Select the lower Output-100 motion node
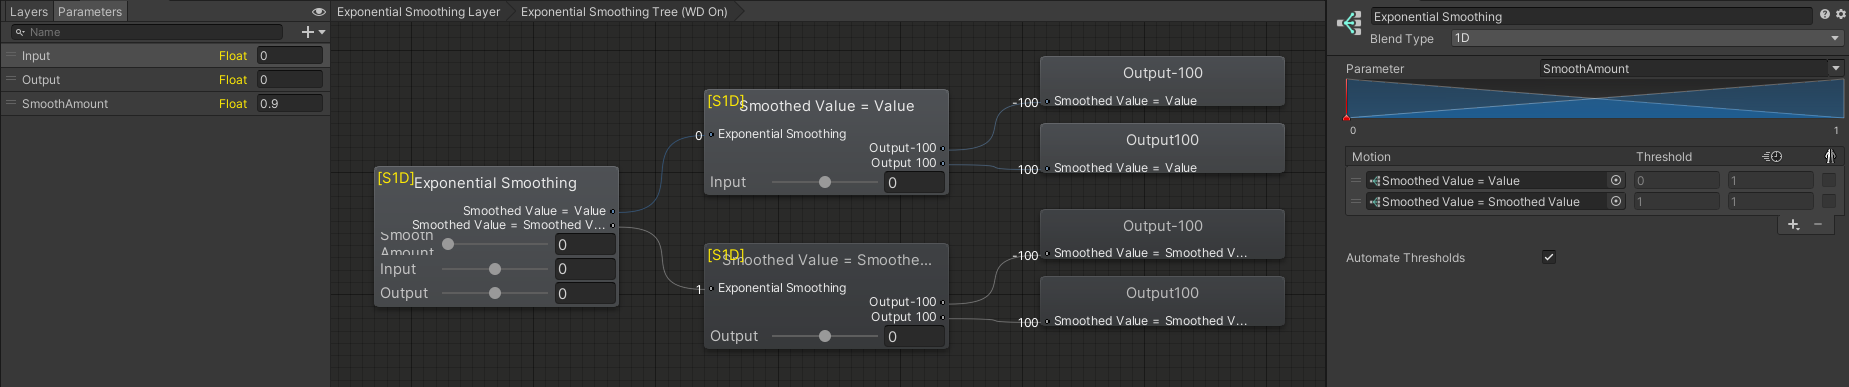Screen dimensions: 1849x387 (1162, 234)
